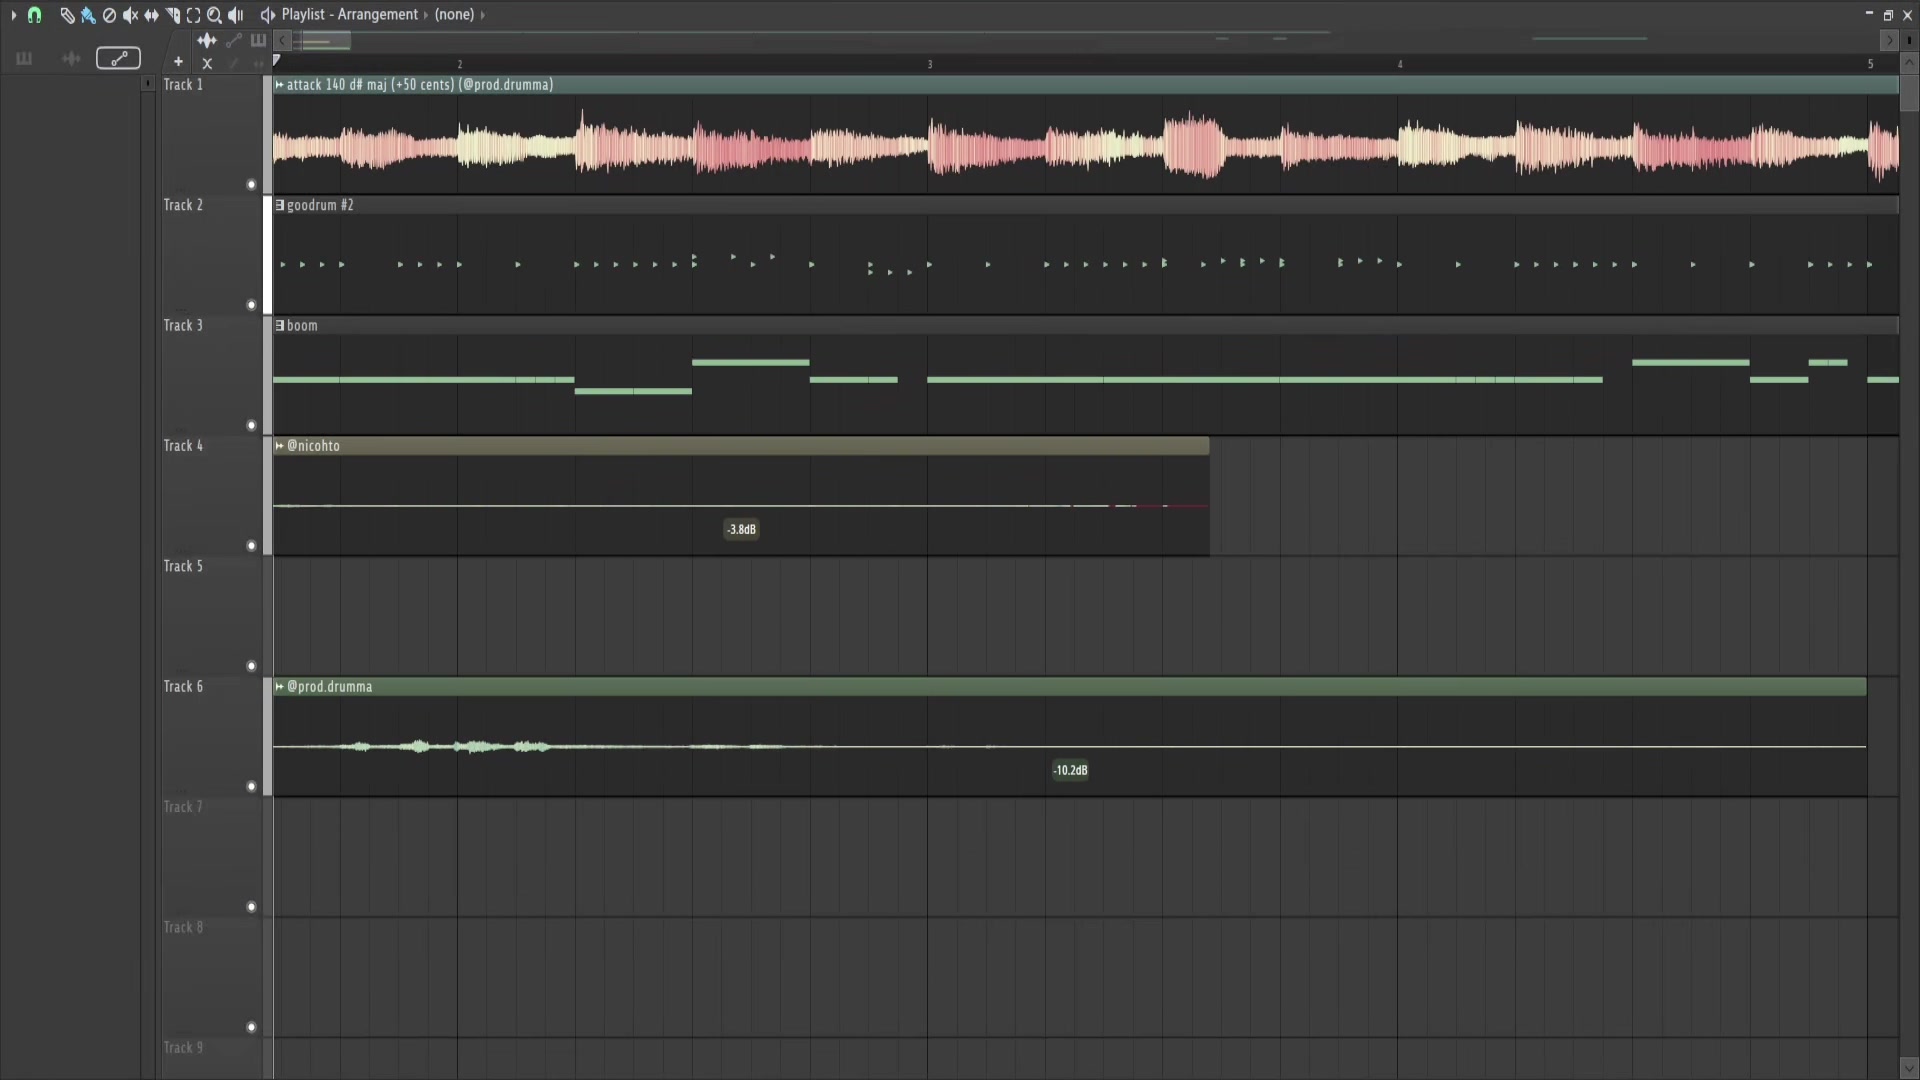
Task: Open the @prod.drumma clip menu on Track 6
Action: 280,687
